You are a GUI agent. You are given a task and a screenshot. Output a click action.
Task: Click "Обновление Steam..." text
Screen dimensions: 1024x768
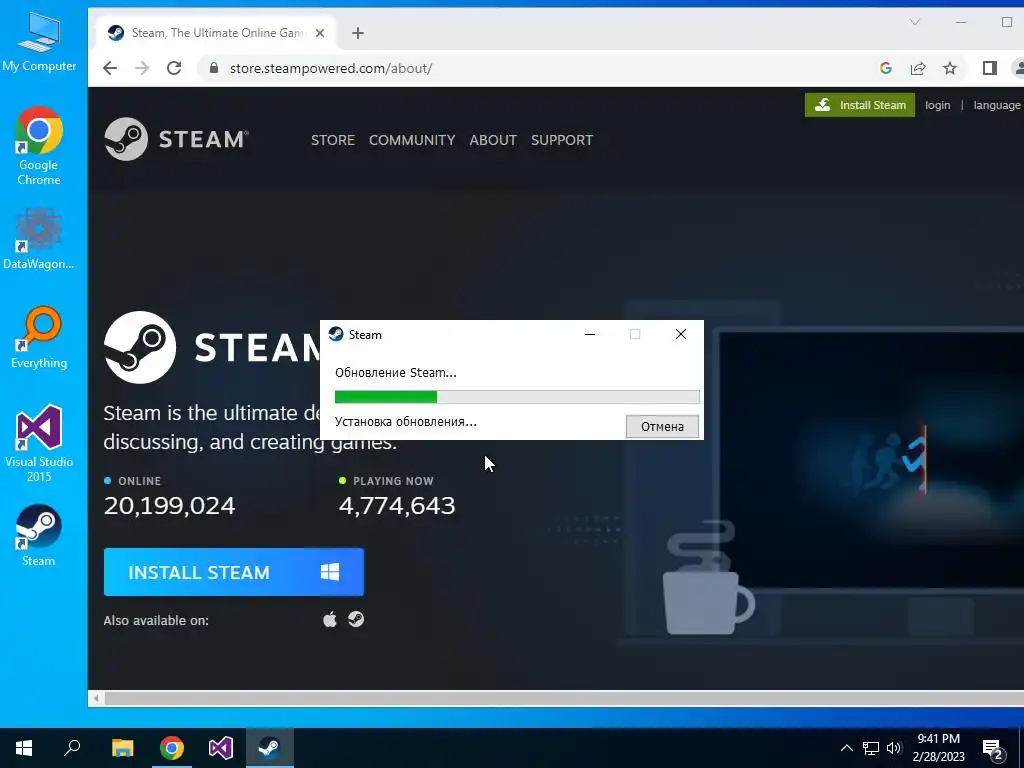[x=396, y=372]
